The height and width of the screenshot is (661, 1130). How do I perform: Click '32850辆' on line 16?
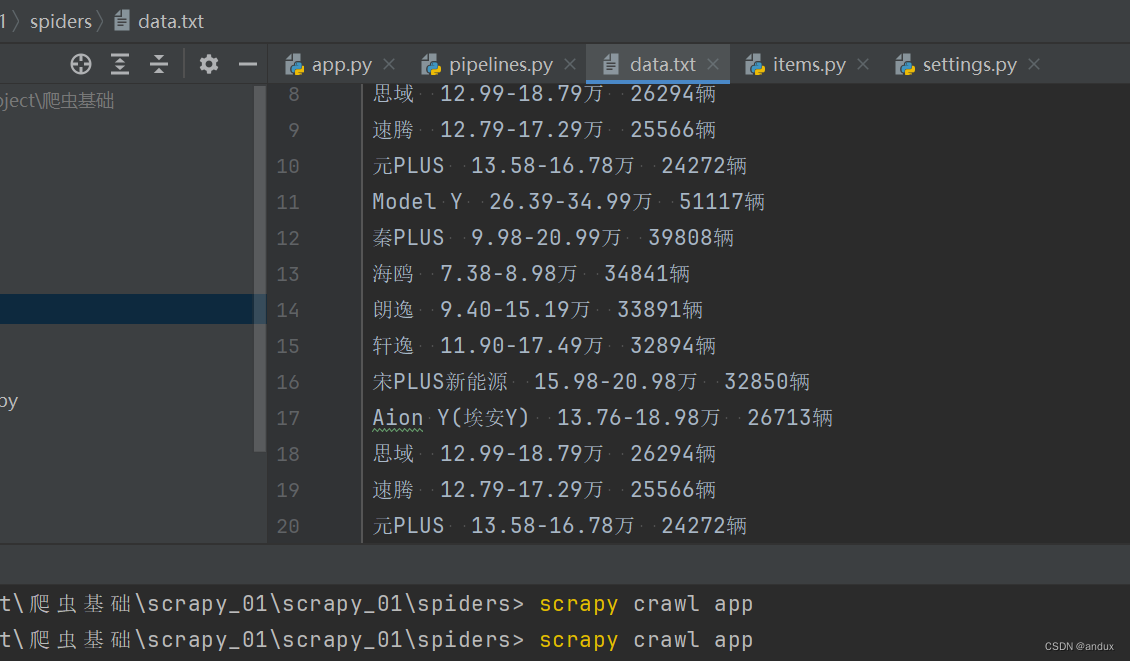click(767, 382)
